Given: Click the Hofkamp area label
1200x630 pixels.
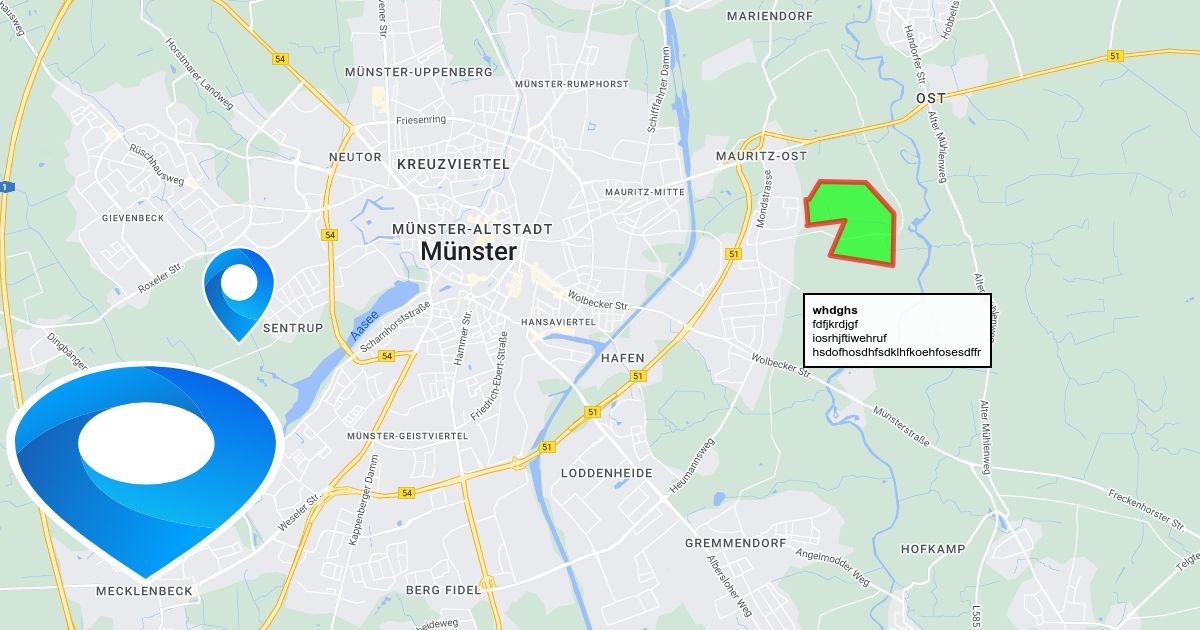Looking at the screenshot, I should point(933,549).
